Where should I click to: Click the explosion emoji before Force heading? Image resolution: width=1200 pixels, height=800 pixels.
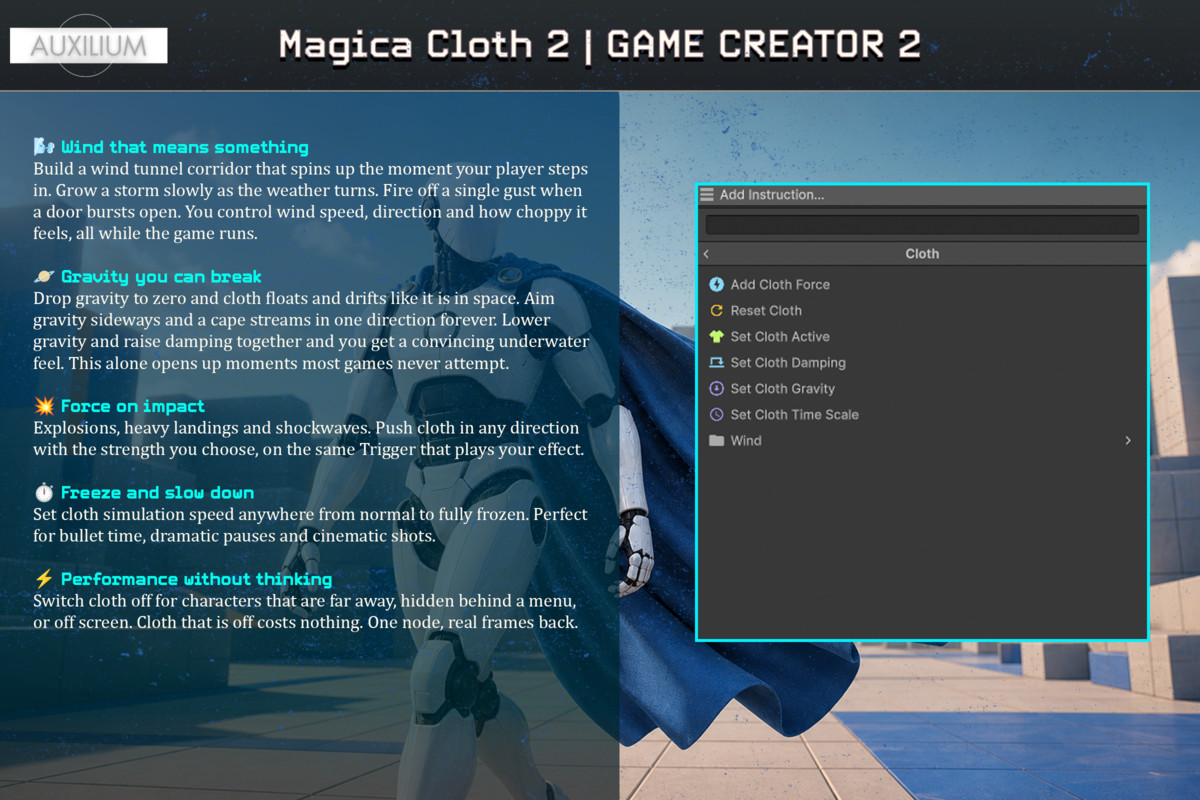[x=43, y=406]
